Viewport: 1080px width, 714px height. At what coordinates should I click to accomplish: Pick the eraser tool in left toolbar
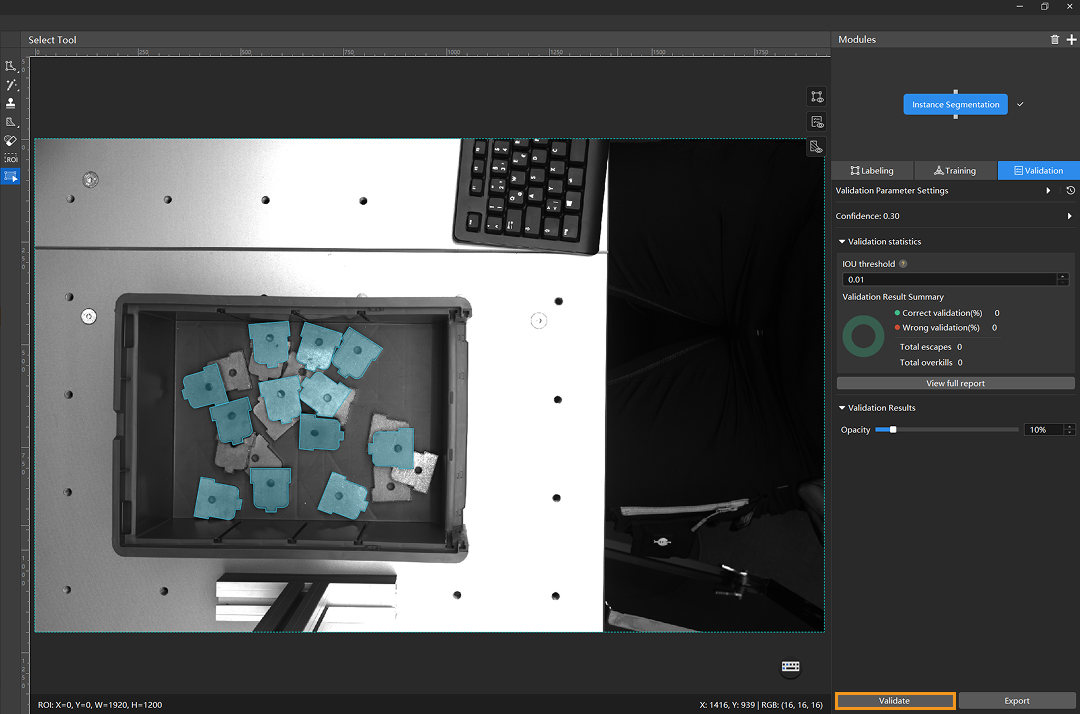pos(11,140)
